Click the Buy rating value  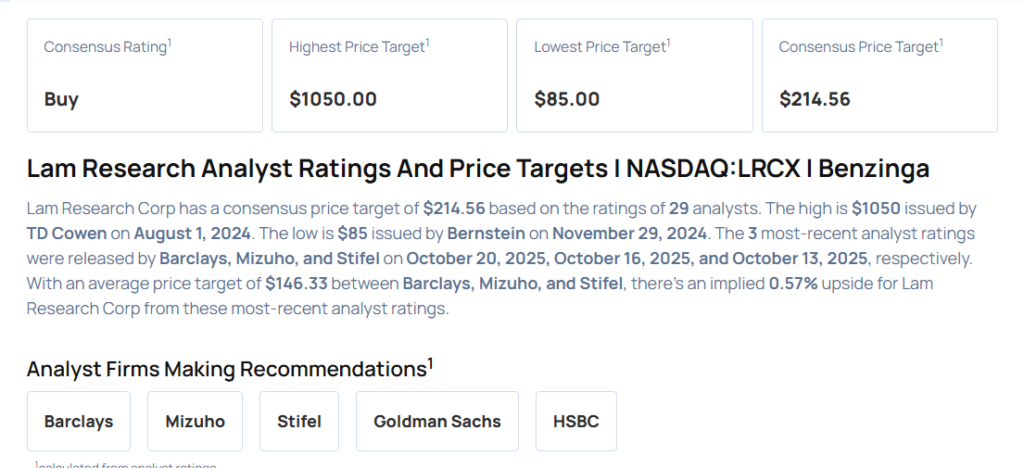click(x=61, y=99)
